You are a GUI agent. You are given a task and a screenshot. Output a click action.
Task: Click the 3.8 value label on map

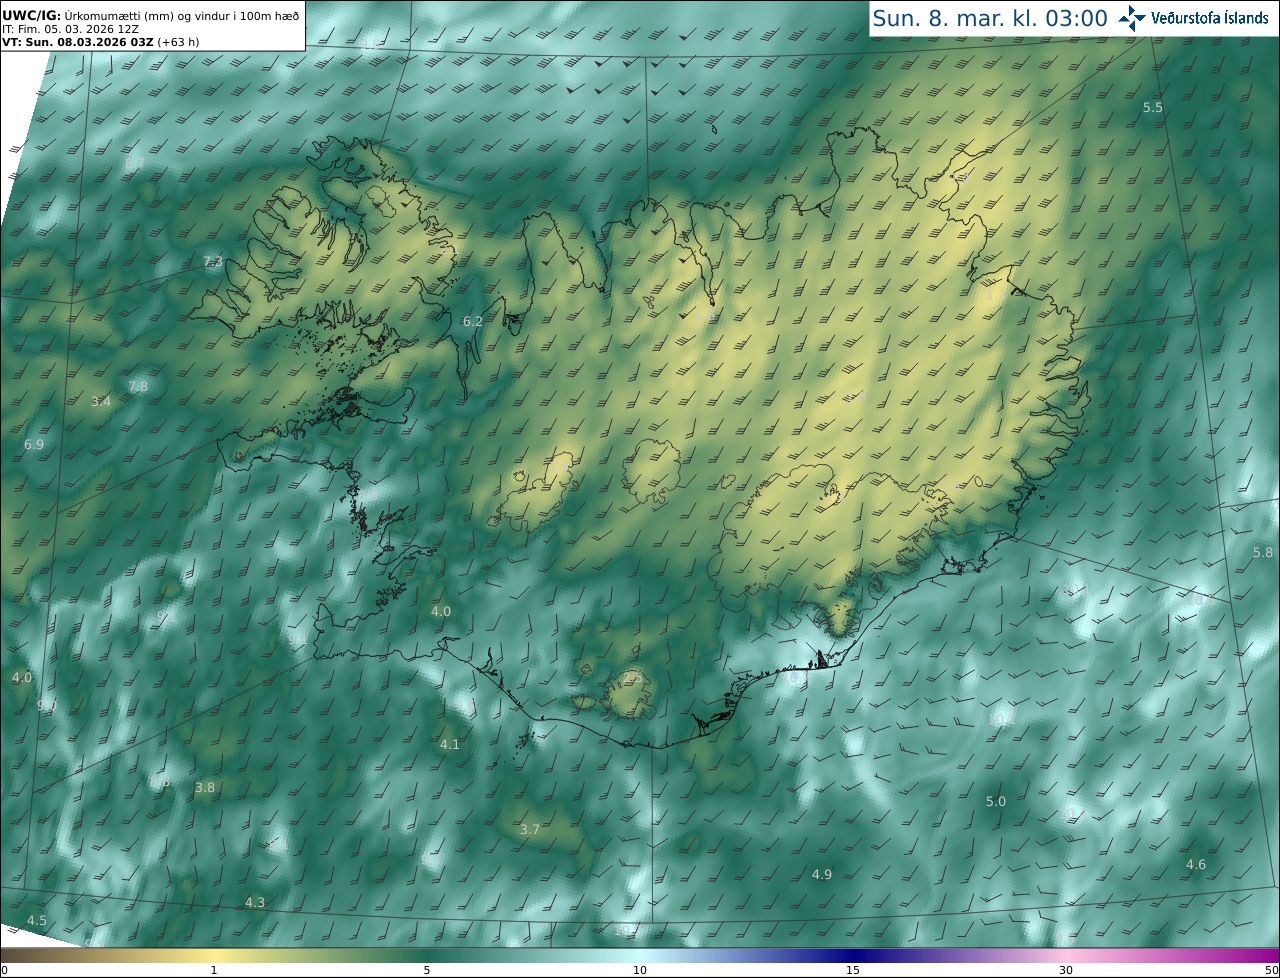205,787
